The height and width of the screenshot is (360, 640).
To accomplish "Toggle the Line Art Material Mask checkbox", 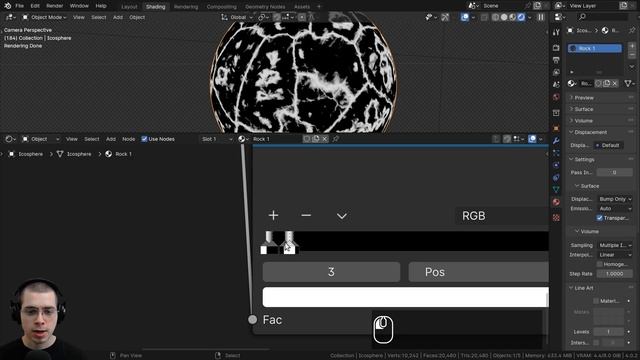I will (596, 301).
